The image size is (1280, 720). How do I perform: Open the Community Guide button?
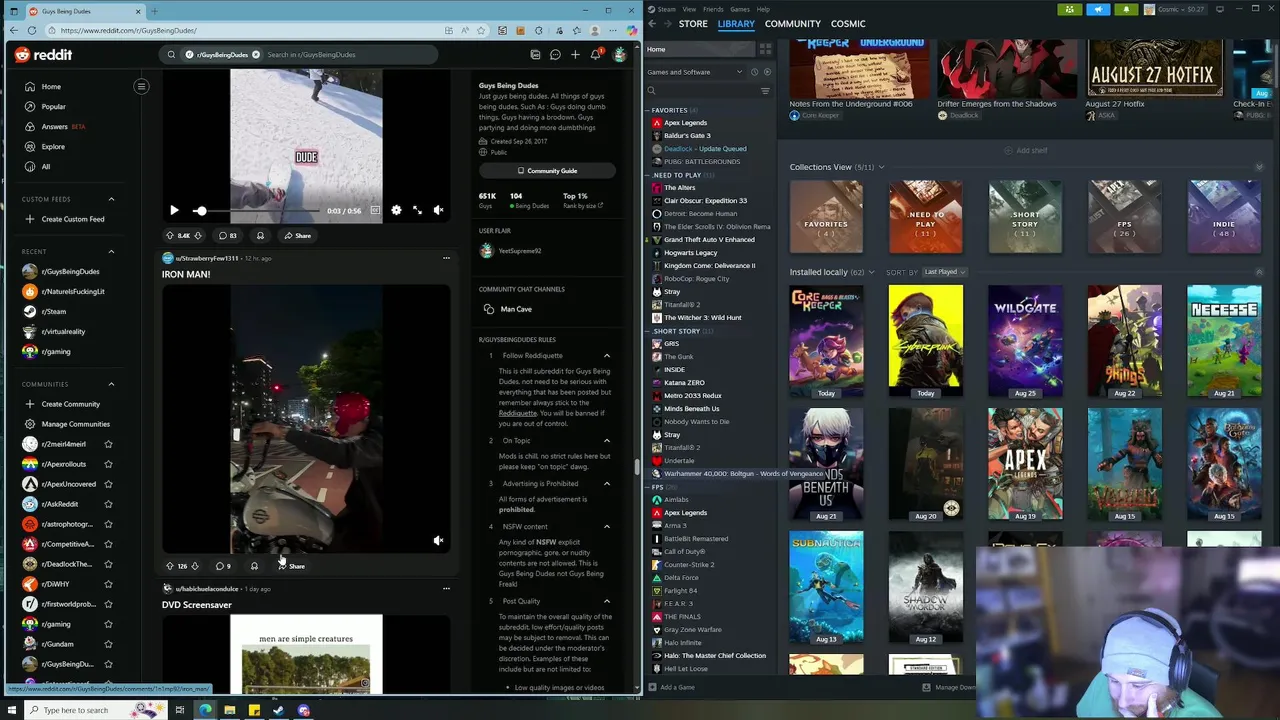[546, 171]
